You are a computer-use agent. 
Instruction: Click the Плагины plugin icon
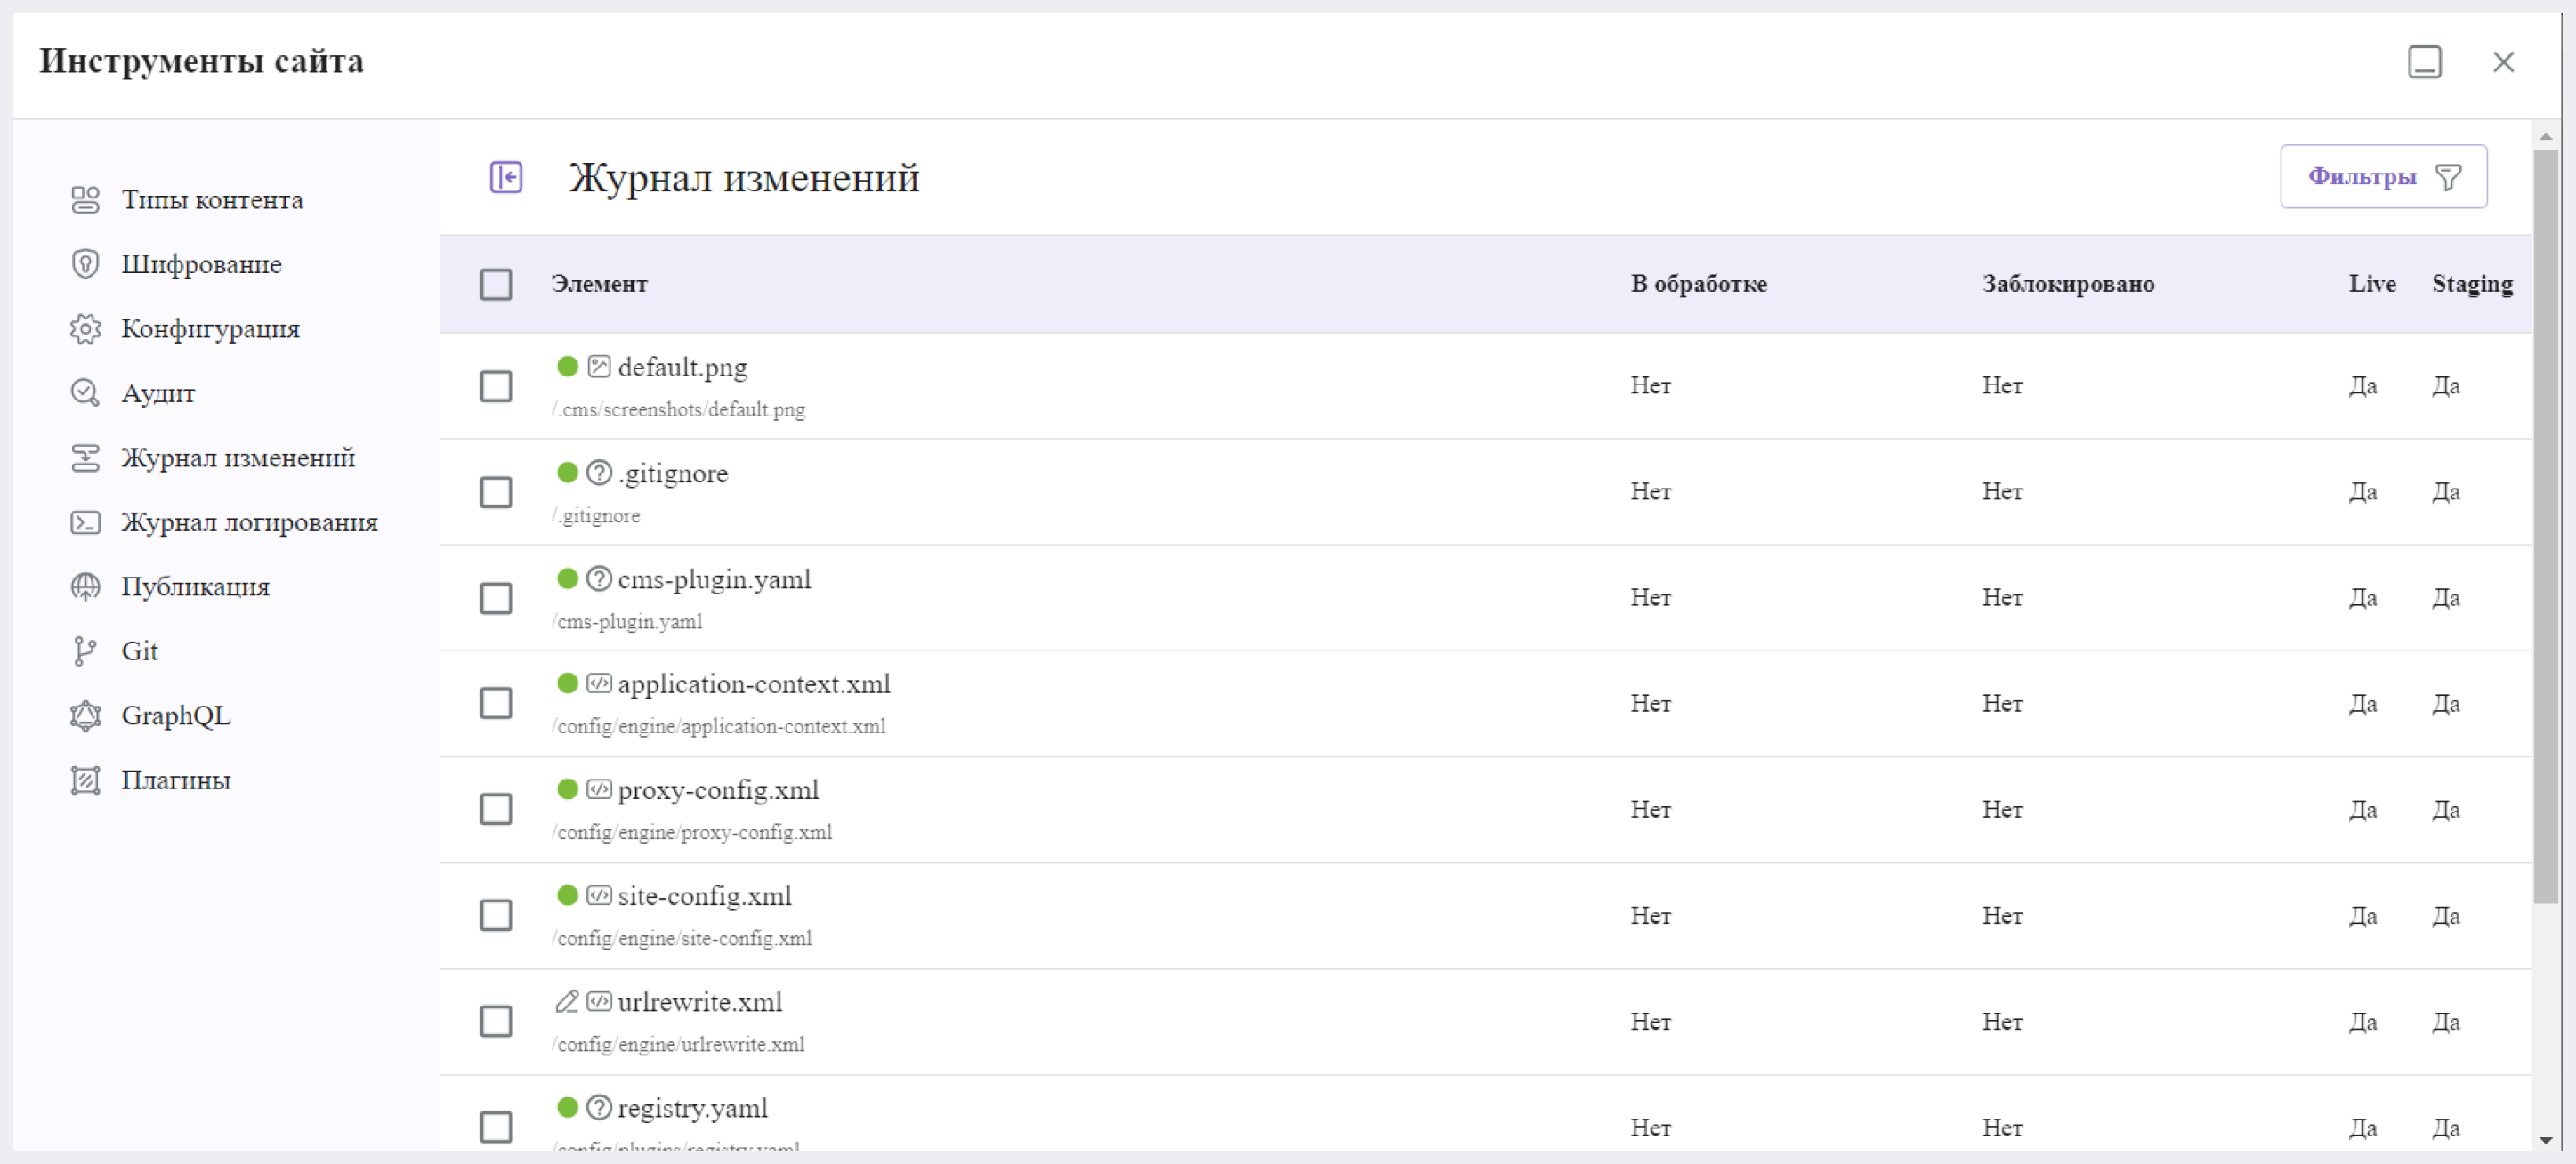click(85, 780)
